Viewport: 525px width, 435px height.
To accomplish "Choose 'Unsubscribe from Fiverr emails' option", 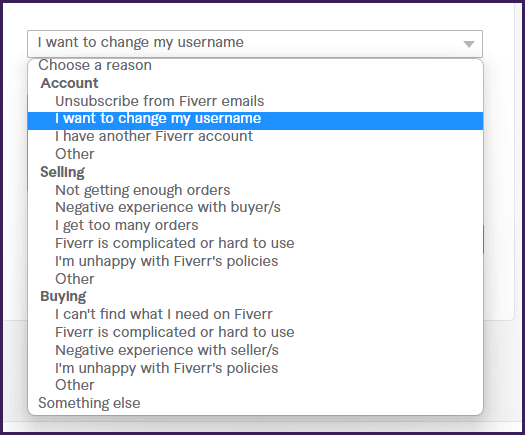I will [x=255, y=101].
